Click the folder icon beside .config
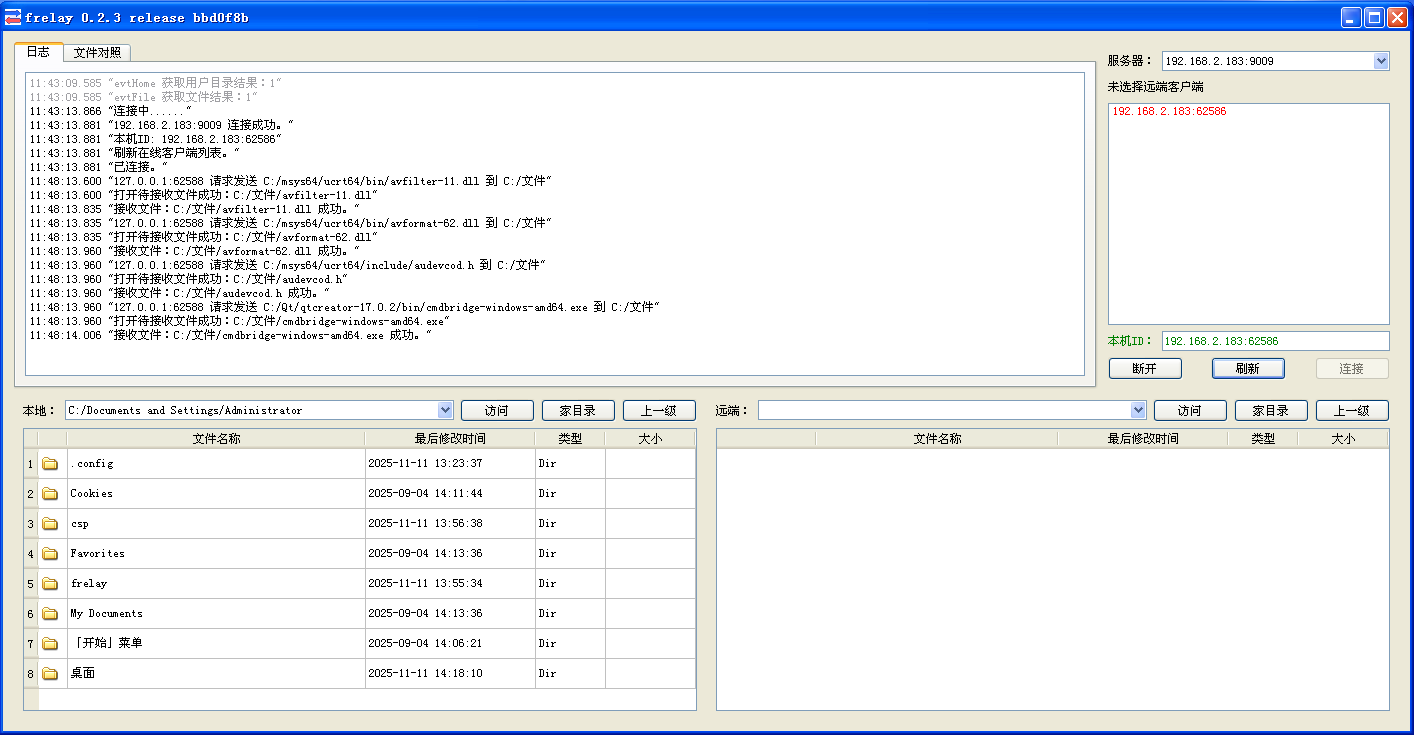1414x735 pixels. click(50, 464)
